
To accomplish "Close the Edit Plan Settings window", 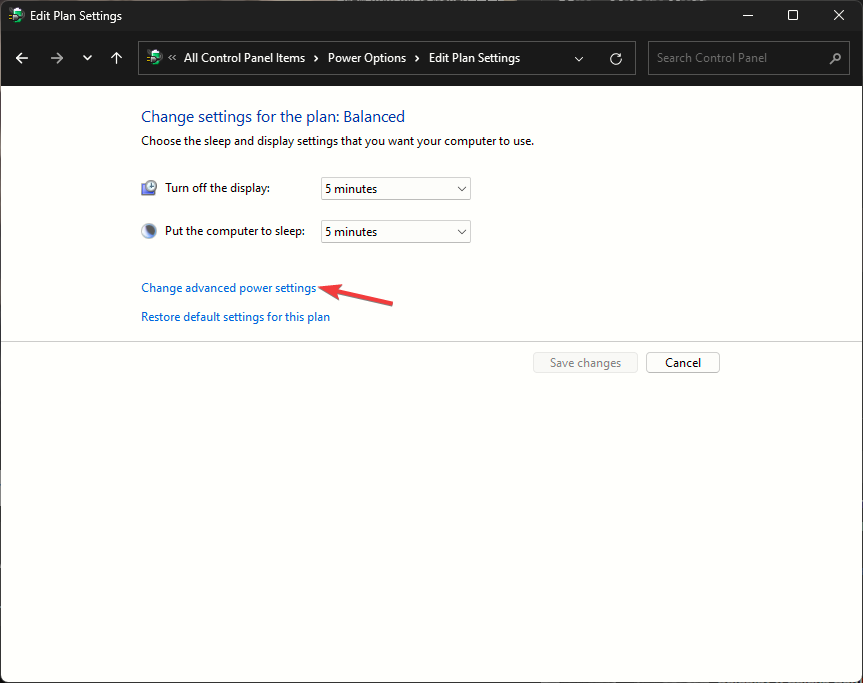I will [x=838, y=15].
